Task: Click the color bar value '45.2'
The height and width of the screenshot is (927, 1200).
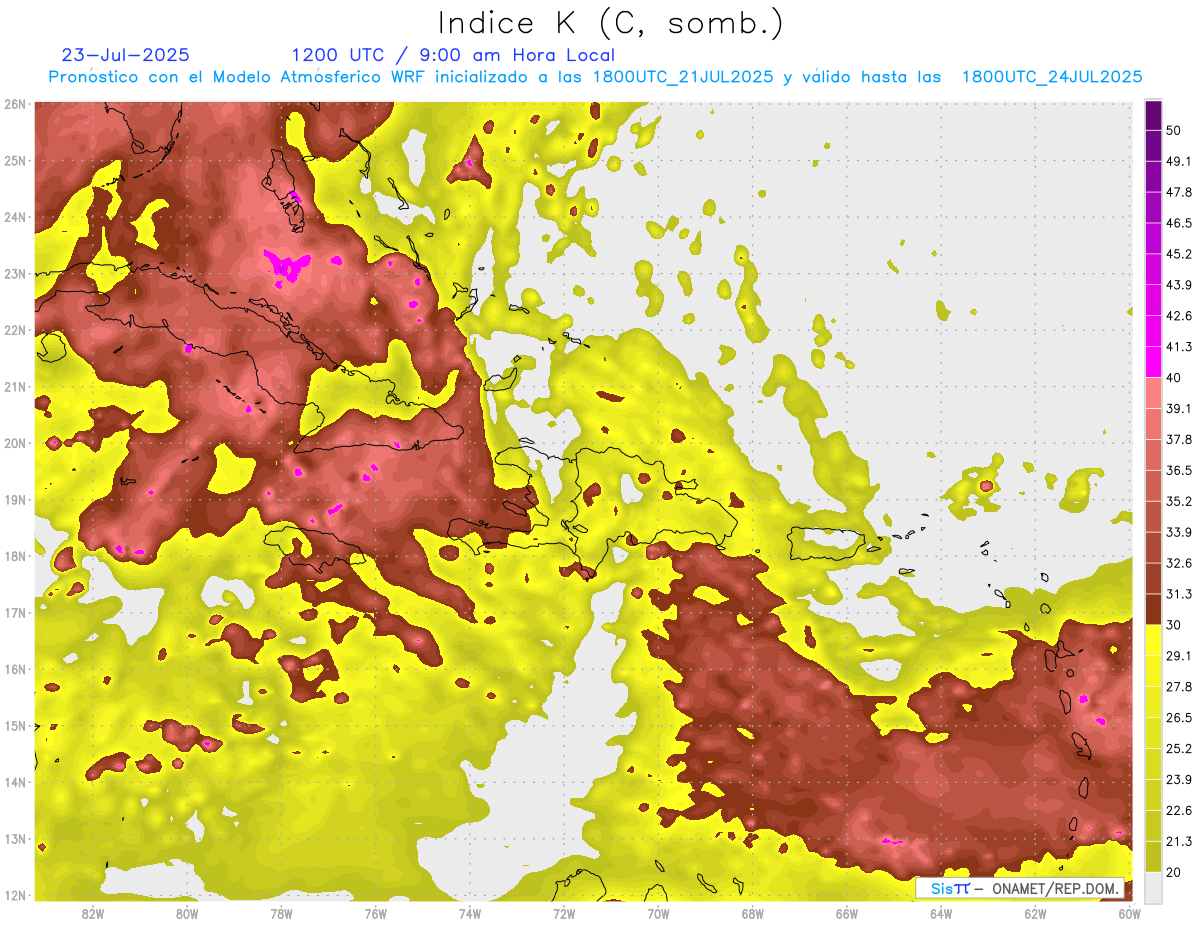Action: (x=1178, y=254)
